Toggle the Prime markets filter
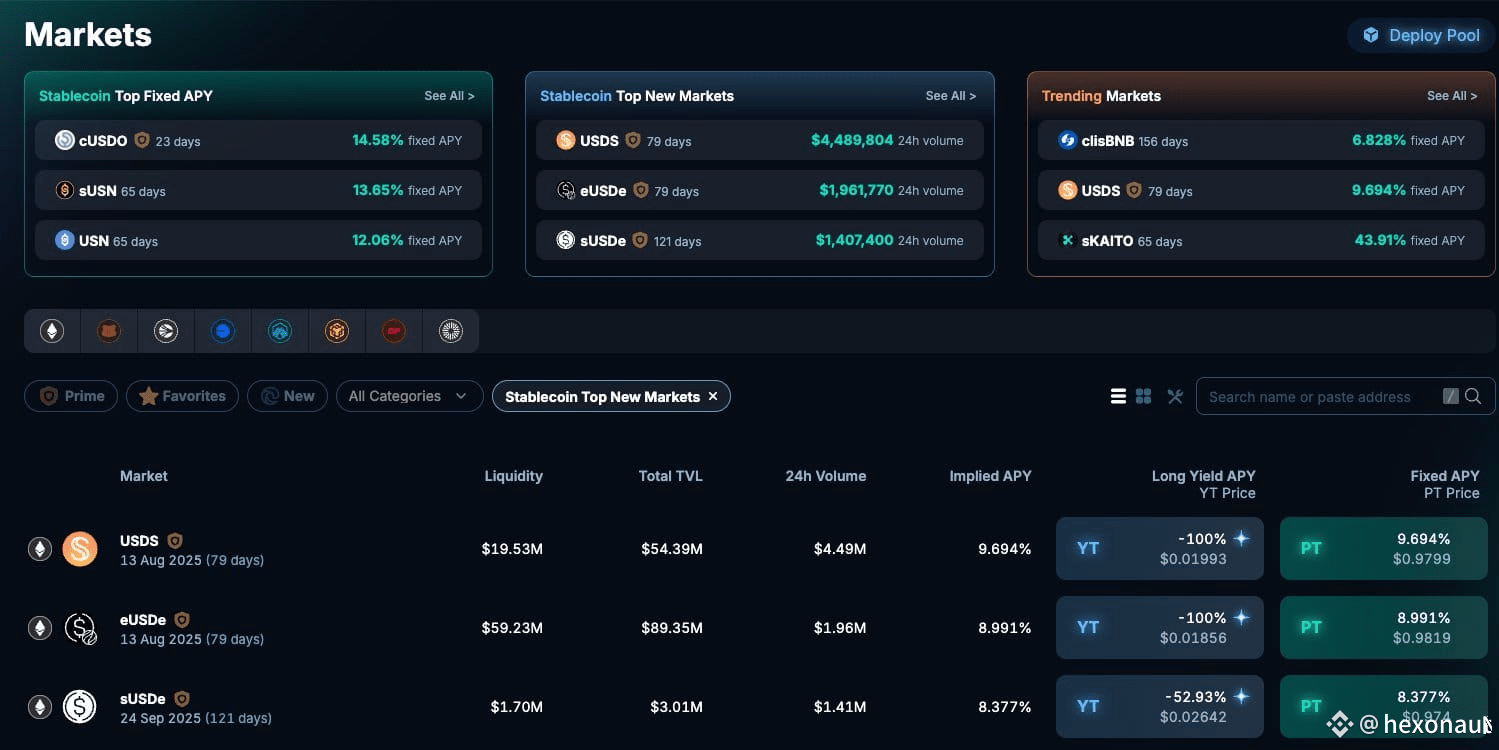The height and width of the screenshot is (750, 1499). [71, 396]
